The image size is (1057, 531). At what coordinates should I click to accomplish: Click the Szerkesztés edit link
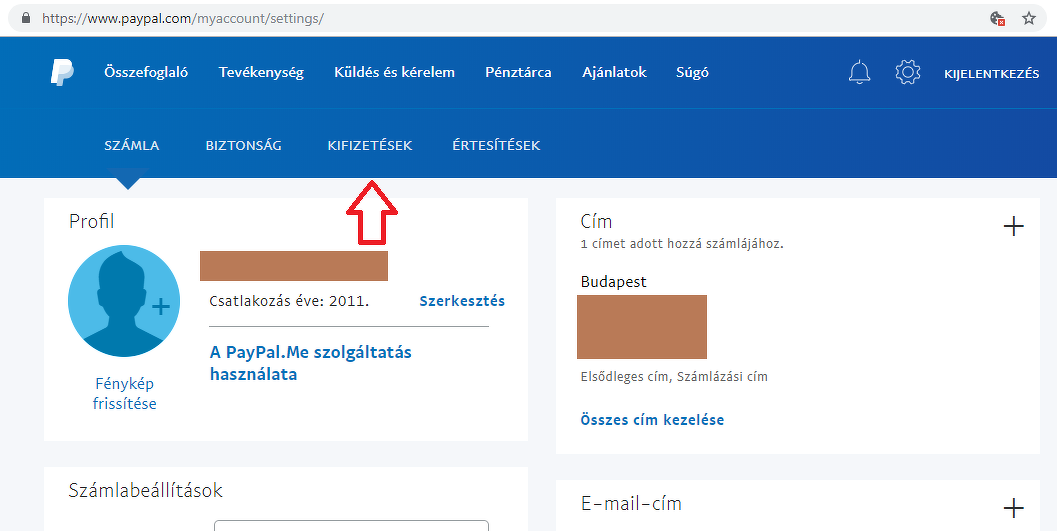tap(462, 301)
